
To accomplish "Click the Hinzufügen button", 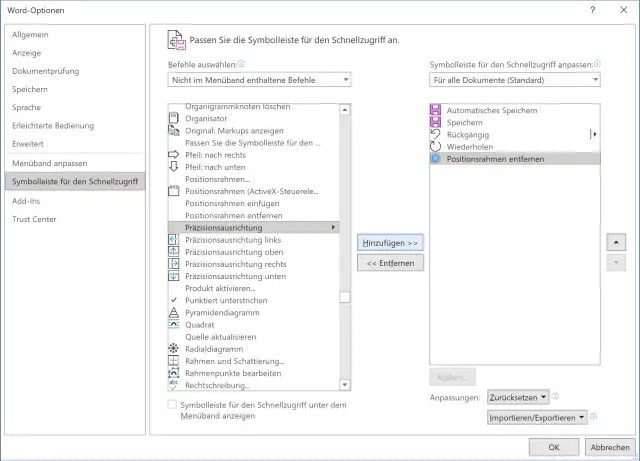I will coord(391,242).
